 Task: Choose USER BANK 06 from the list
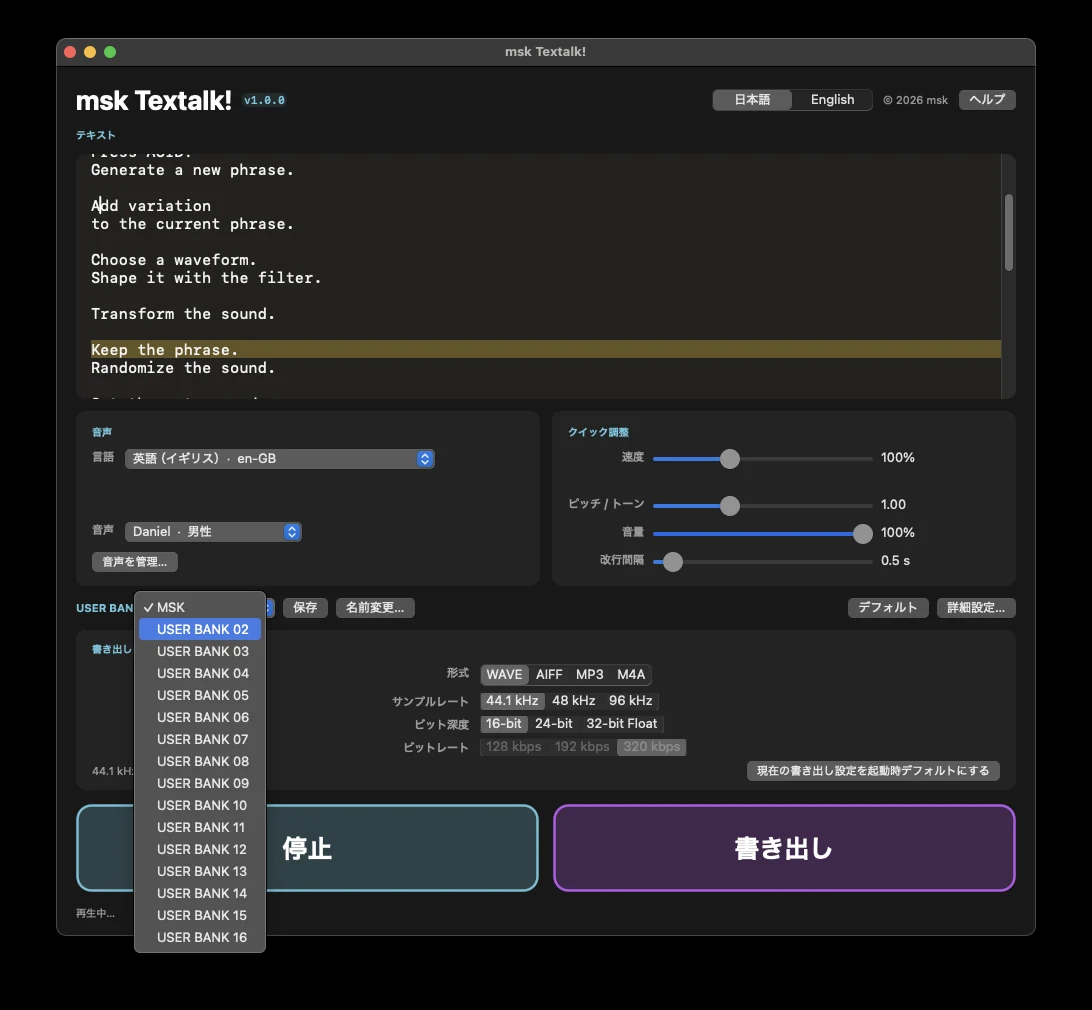coord(200,717)
